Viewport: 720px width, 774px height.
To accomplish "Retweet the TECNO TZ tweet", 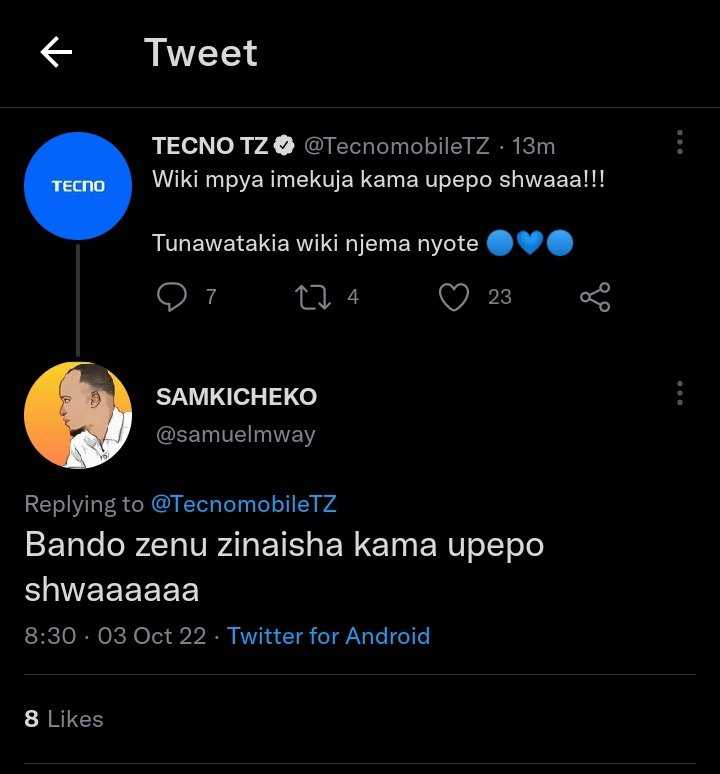I will [x=313, y=297].
